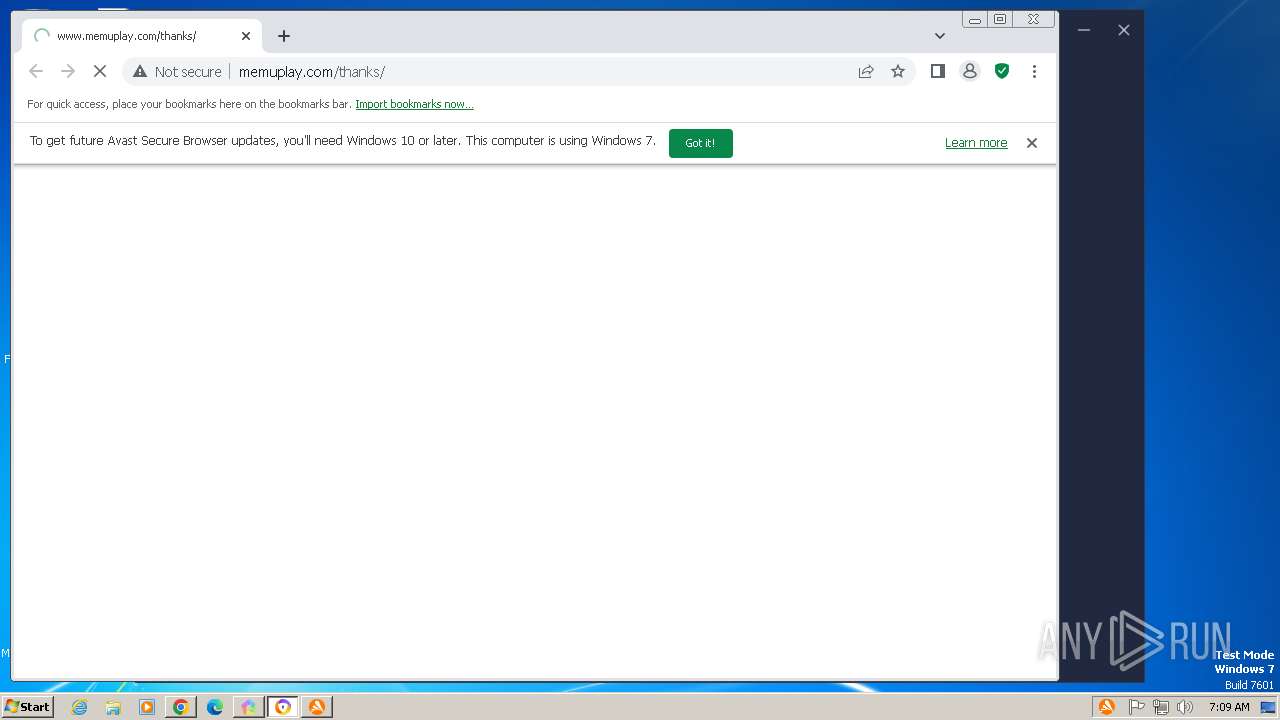Open network status tray icon
The width and height of the screenshot is (1280, 720).
(x=1161, y=707)
